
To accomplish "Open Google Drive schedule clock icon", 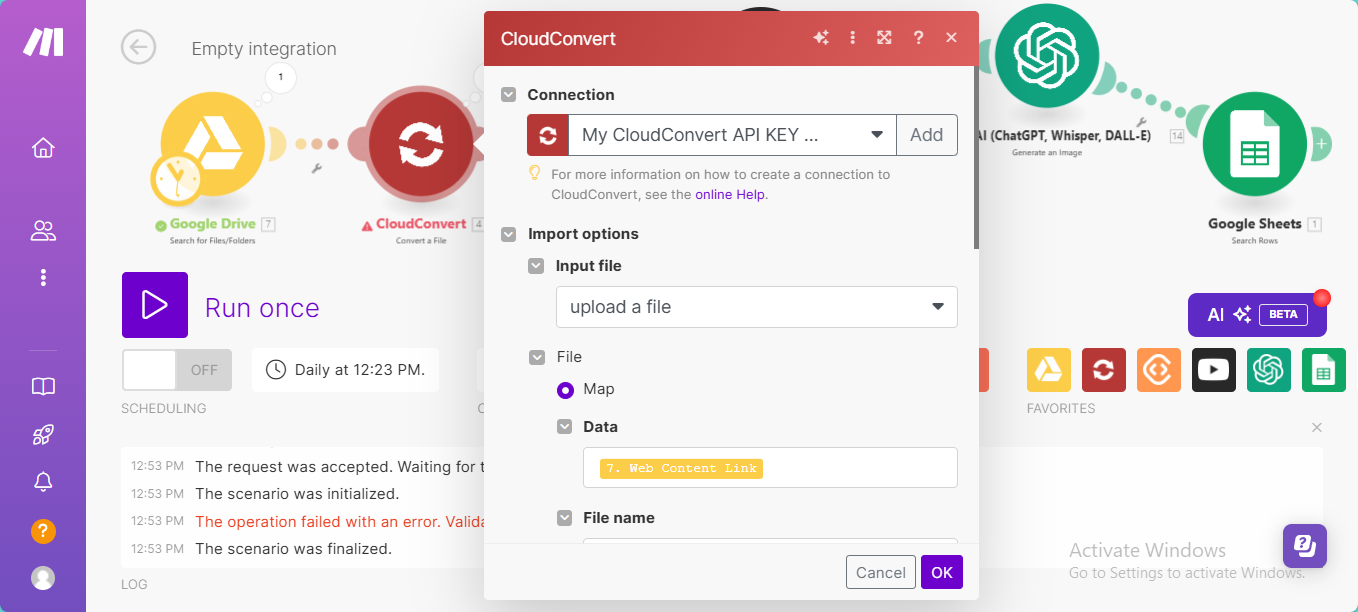I will click(177, 178).
